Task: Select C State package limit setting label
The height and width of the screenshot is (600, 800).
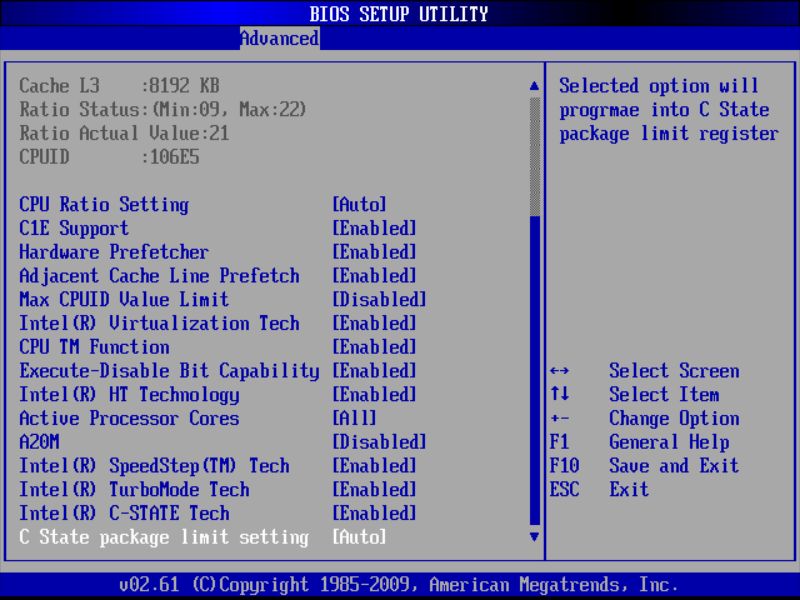Action: 164,537
